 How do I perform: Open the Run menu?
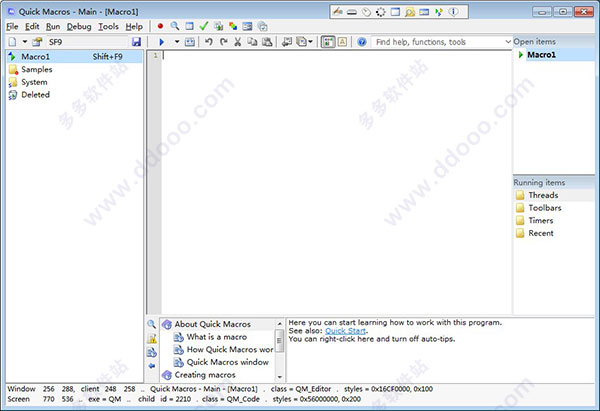coord(53,26)
